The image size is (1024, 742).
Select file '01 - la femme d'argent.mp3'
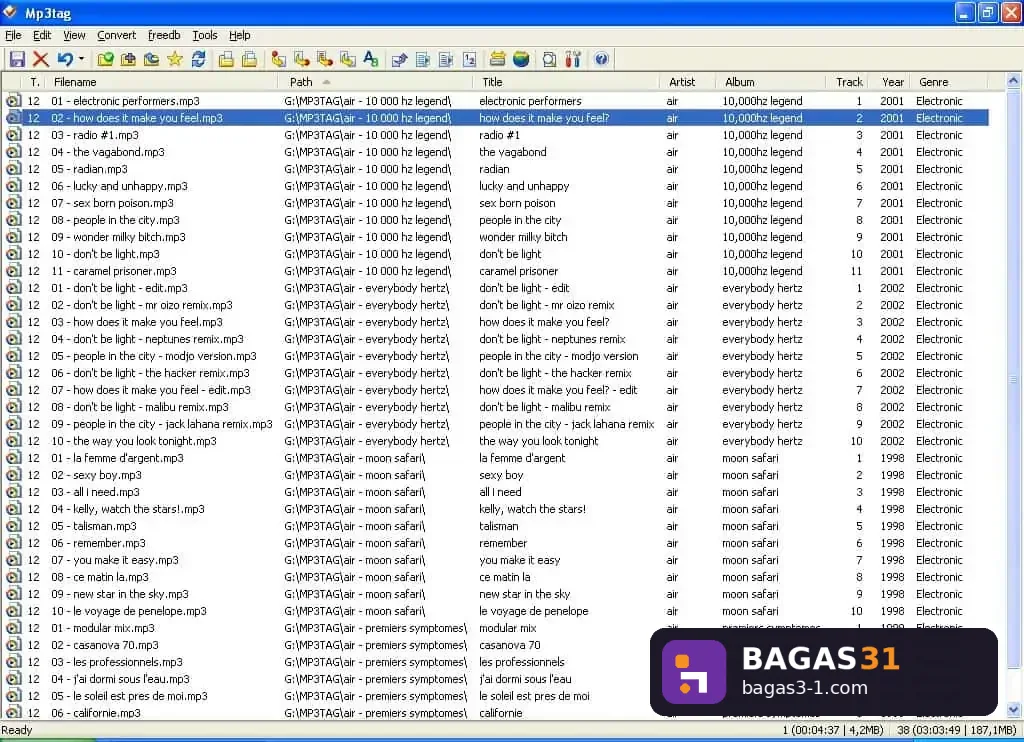coord(118,458)
